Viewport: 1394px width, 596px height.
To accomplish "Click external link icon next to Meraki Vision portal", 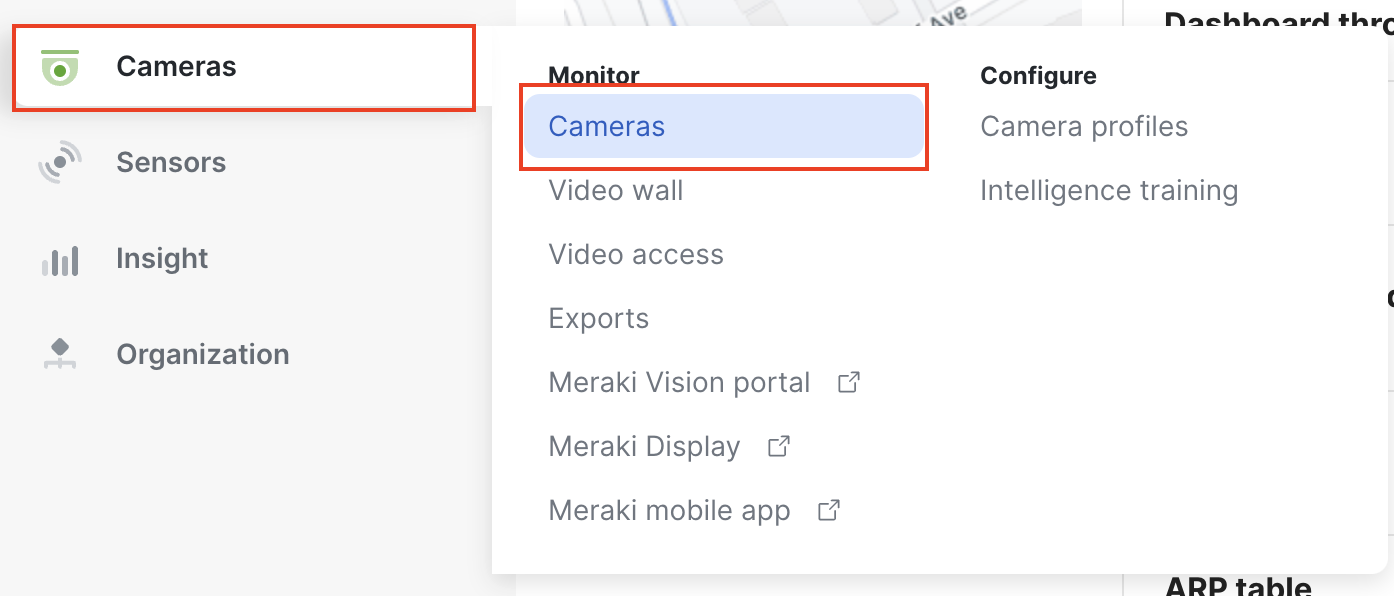I will point(848,381).
